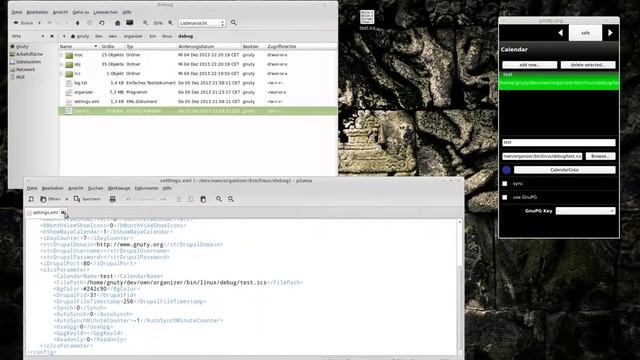
Task: Reload the debug folder view
Action: (102, 23)
